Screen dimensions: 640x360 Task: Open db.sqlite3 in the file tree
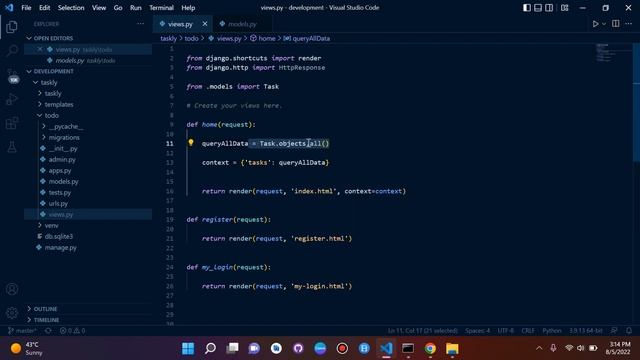(59, 237)
